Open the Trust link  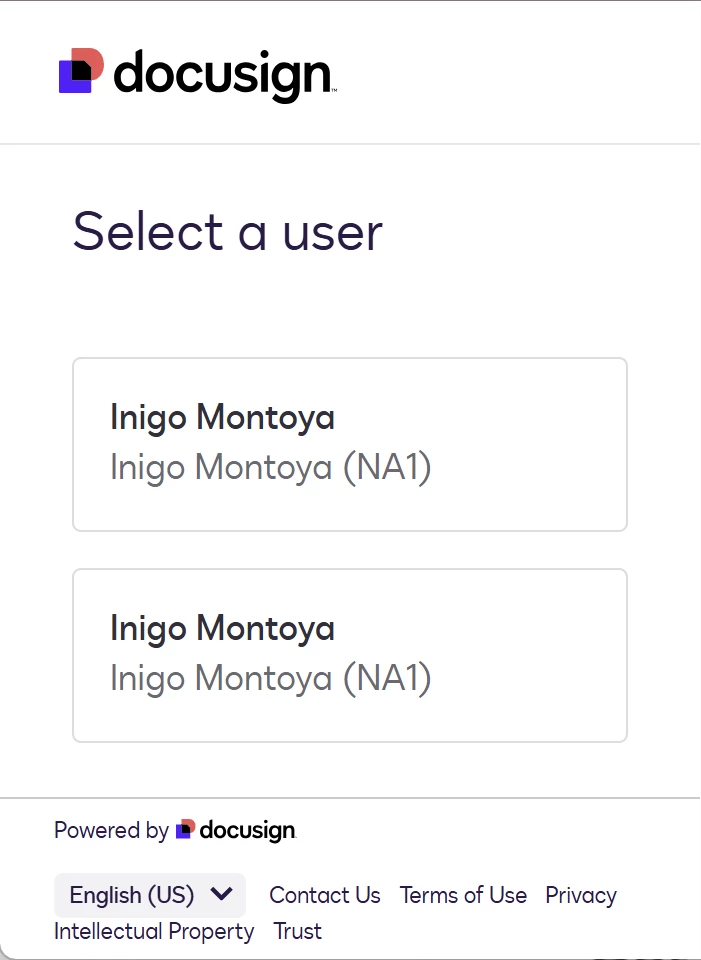pyautogui.click(x=298, y=931)
